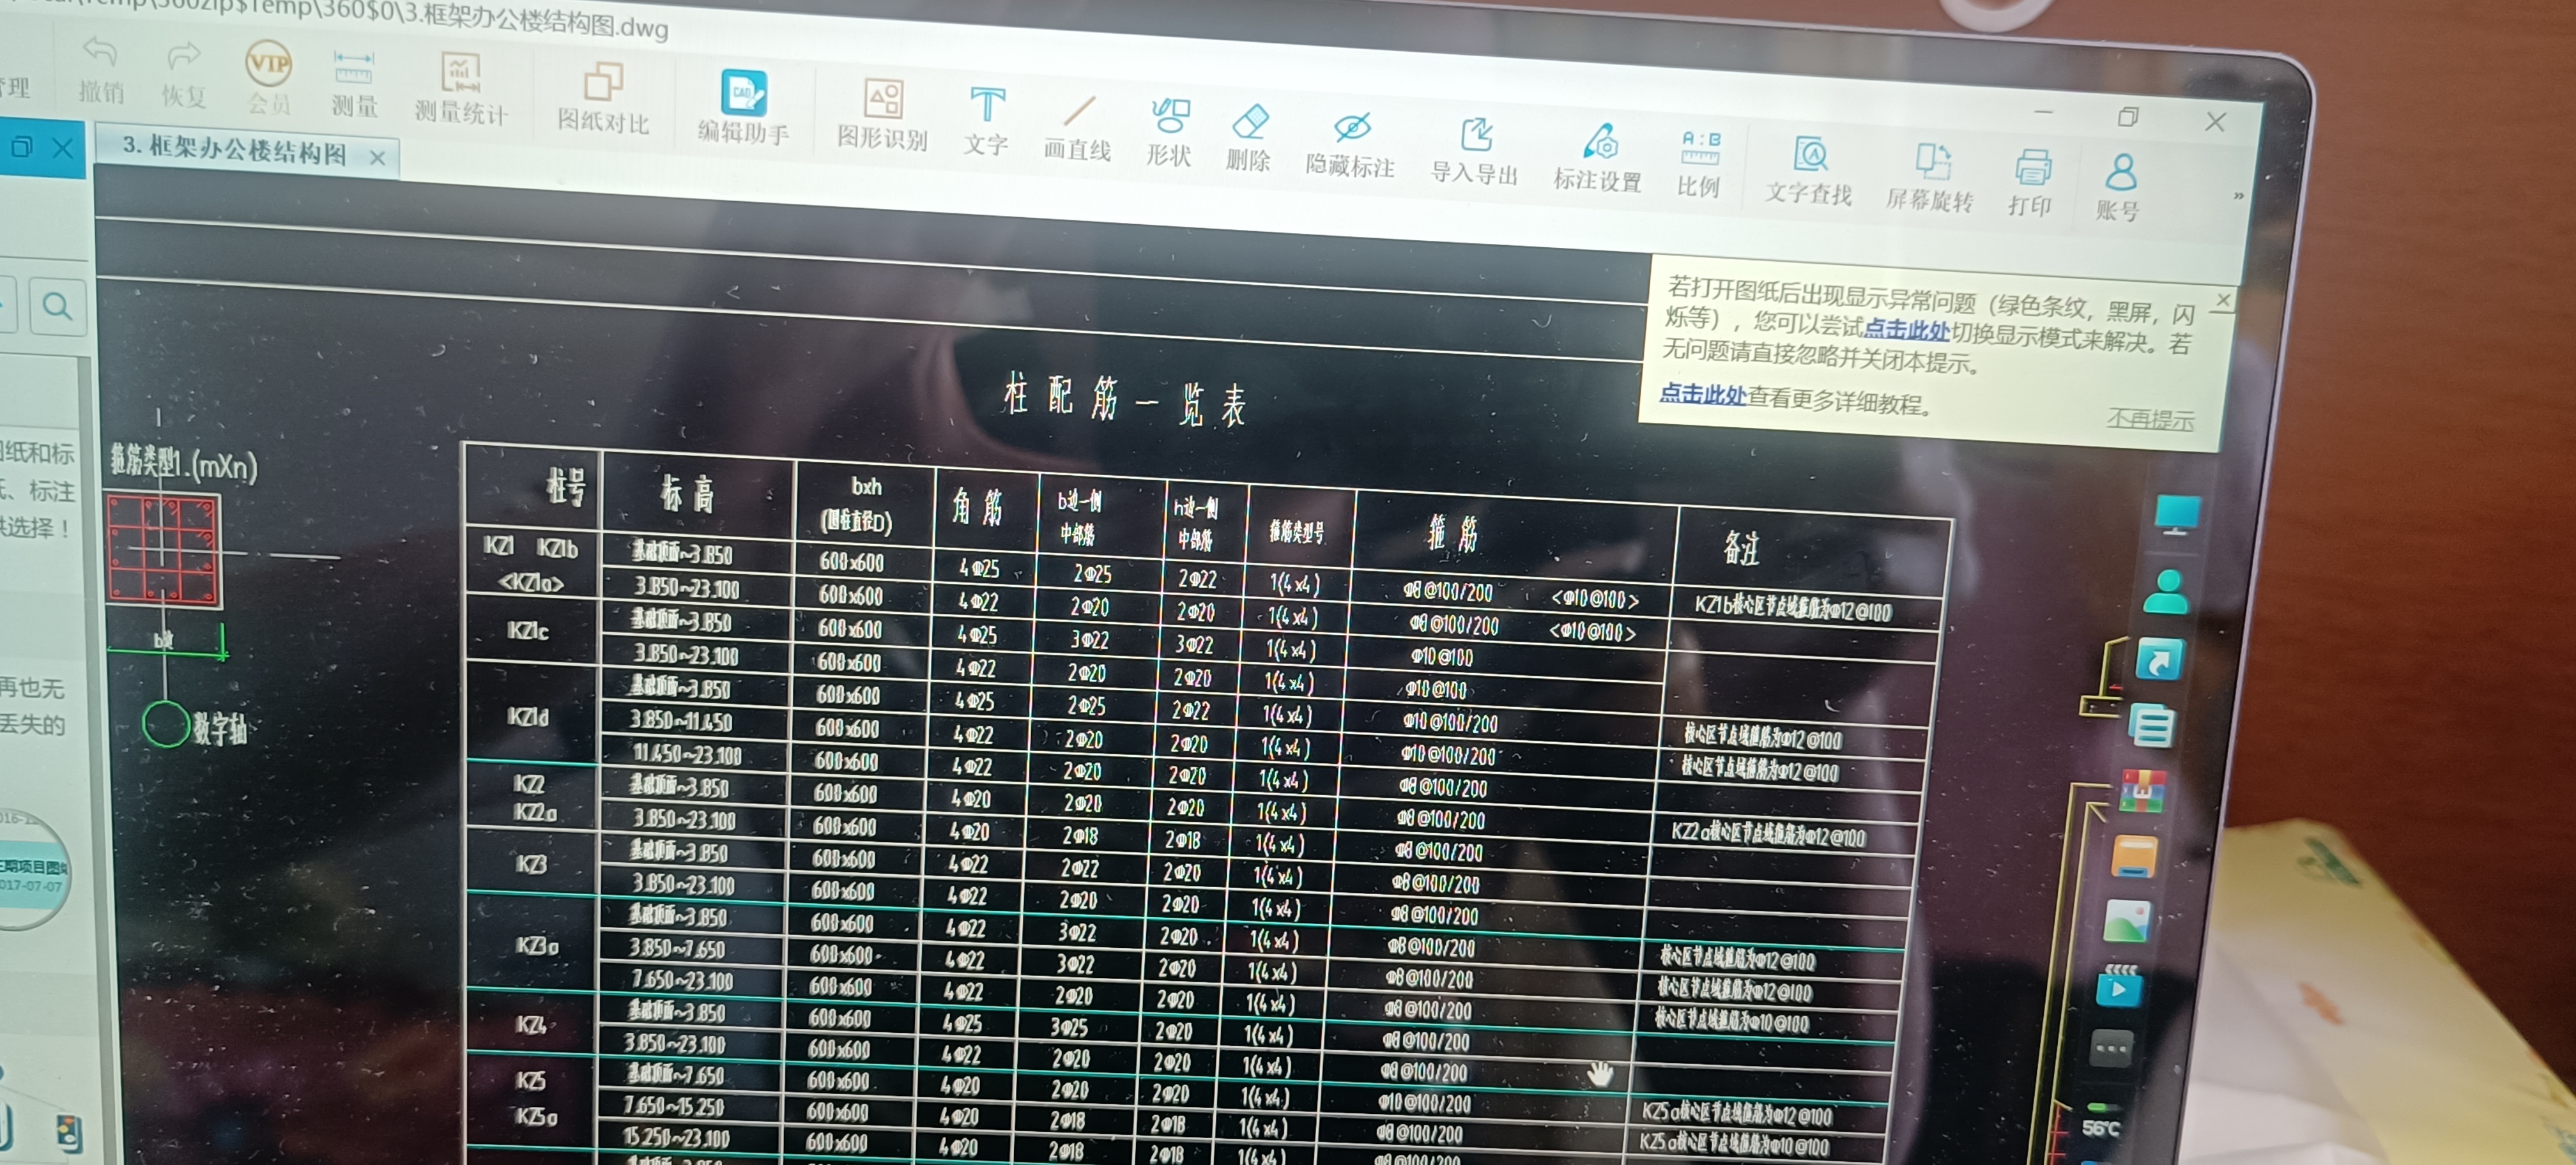Click the 11.450~23.100 elevation cell
The width and height of the screenshot is (2576, 1165).
[x=687, y=753]
